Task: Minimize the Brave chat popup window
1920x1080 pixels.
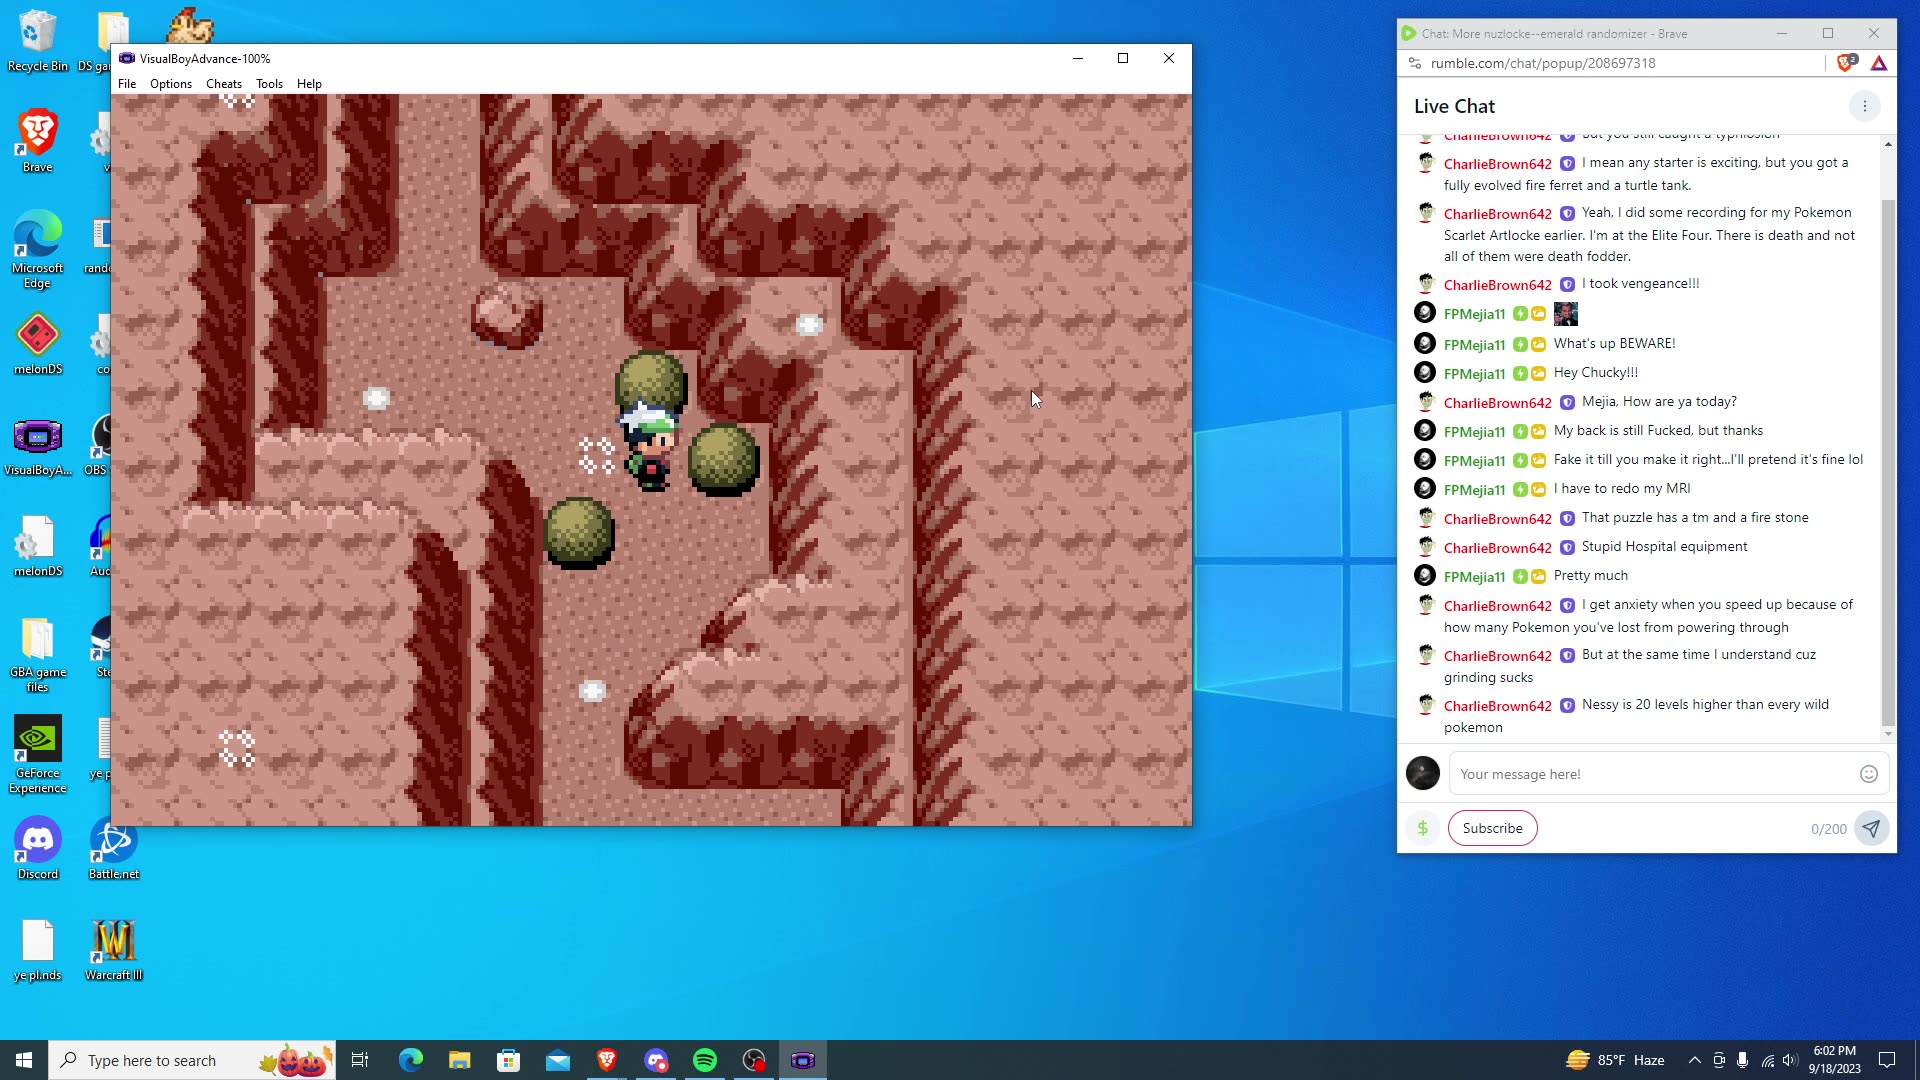Action: tap(1781, 33)
